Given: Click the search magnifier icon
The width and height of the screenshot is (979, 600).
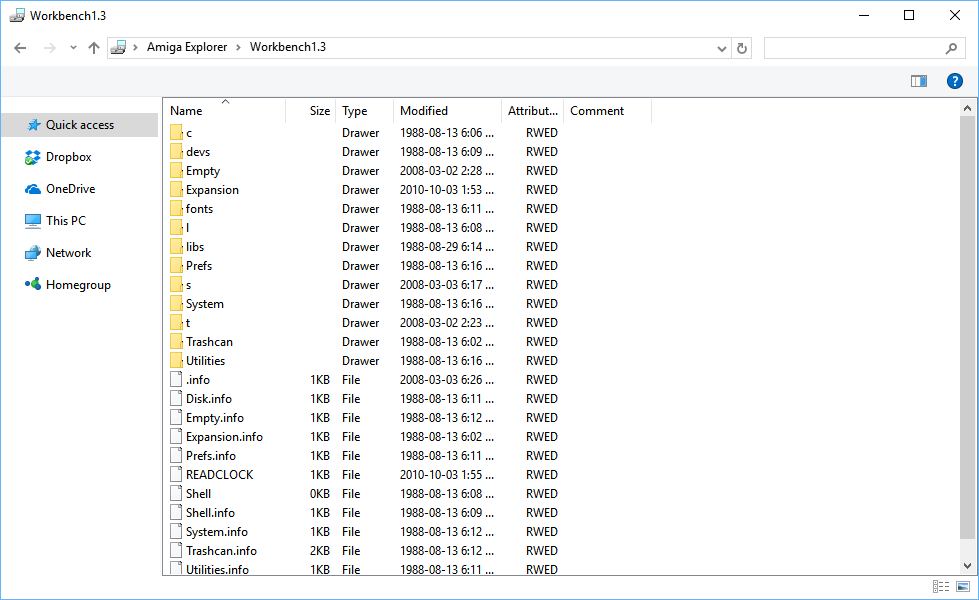Looking at the screenshot, I should (952, 48).
